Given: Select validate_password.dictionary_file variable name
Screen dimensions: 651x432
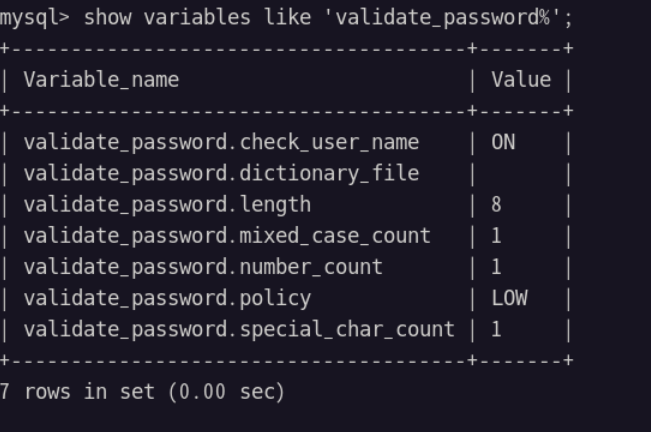Looking at the screenshot, I should (x=221, y=174).
